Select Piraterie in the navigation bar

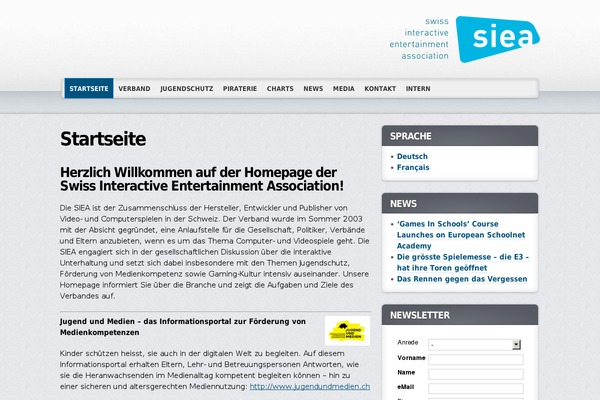(x=240, y=88)
